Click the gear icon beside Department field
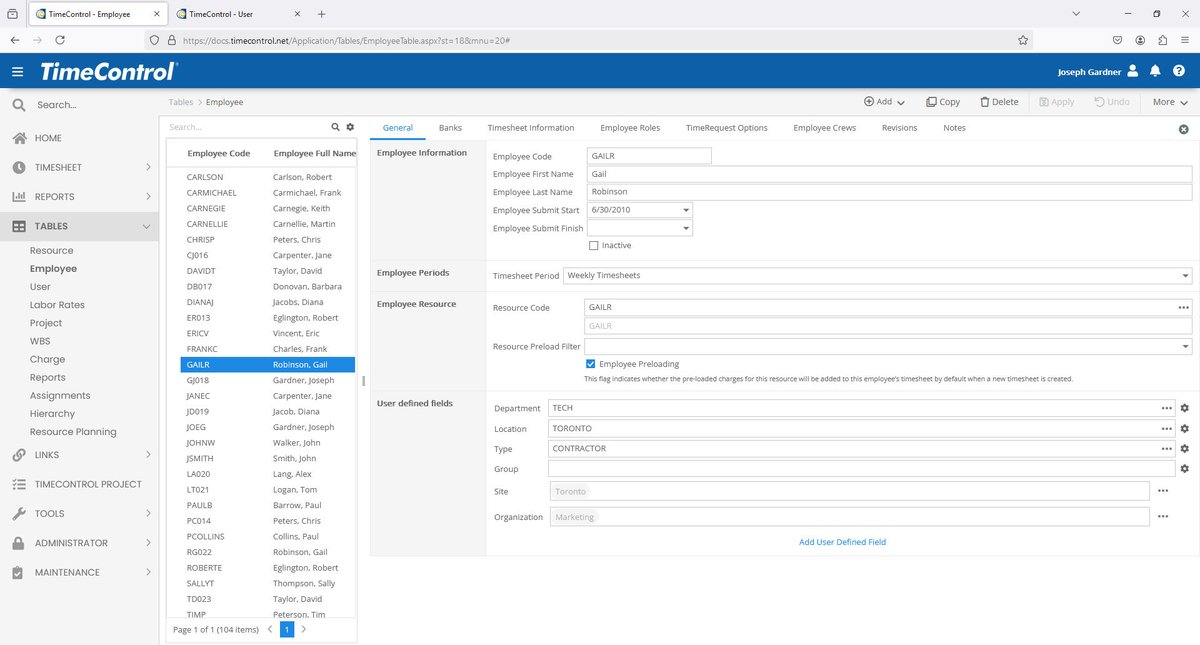This screenshot has width=1200, height=645. click(x=1184, y=408)
